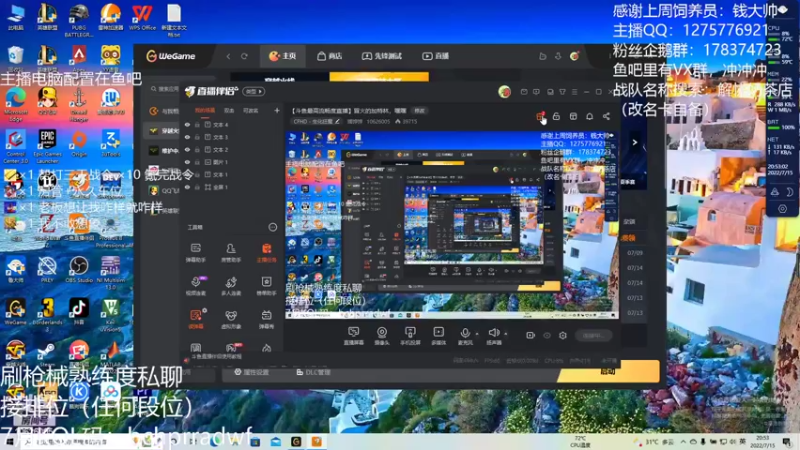
Task: Open the OBS Studio desktop icon
Action: pyautogui.click(x=79, y=270)
